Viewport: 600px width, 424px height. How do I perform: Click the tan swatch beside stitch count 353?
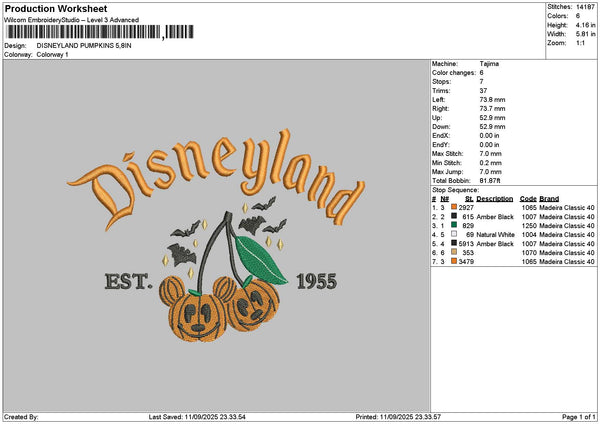[454, 252]
